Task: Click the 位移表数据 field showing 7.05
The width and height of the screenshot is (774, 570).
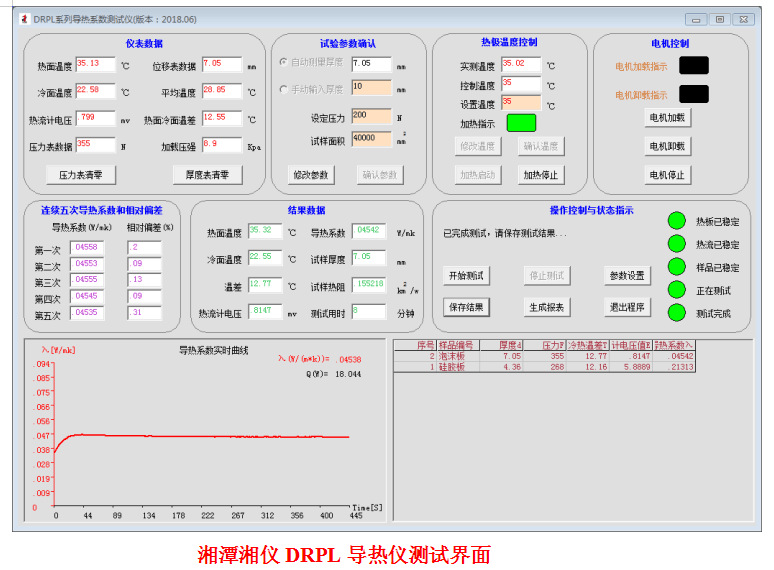Action: 222,65
